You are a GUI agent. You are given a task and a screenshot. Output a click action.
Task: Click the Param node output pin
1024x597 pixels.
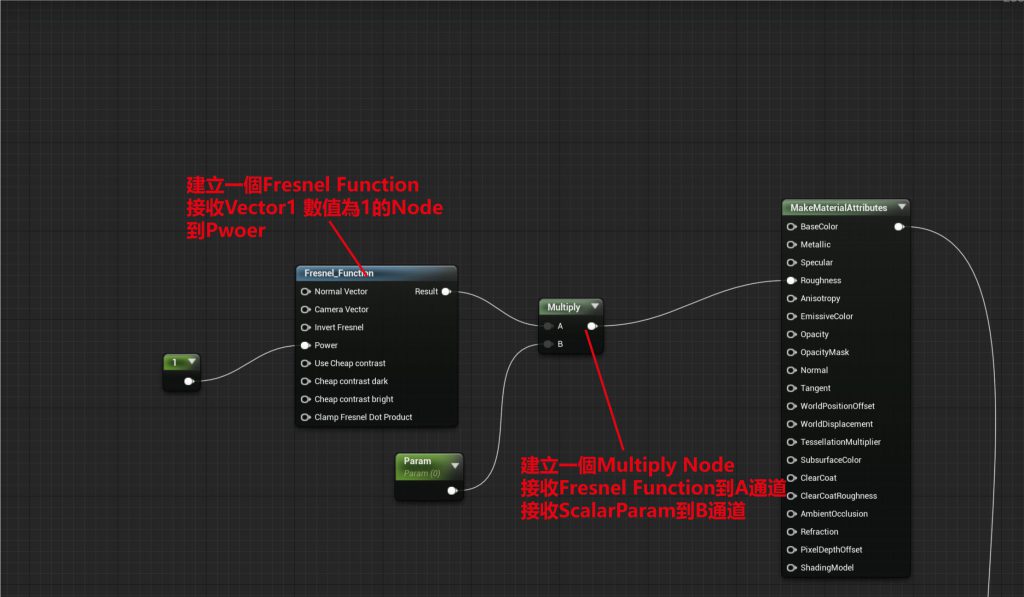point(453,490)
